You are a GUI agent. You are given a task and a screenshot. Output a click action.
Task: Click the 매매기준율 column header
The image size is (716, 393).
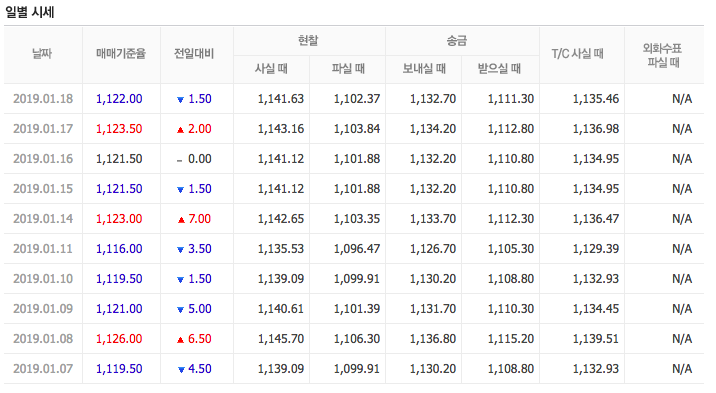tap(121, 54)
